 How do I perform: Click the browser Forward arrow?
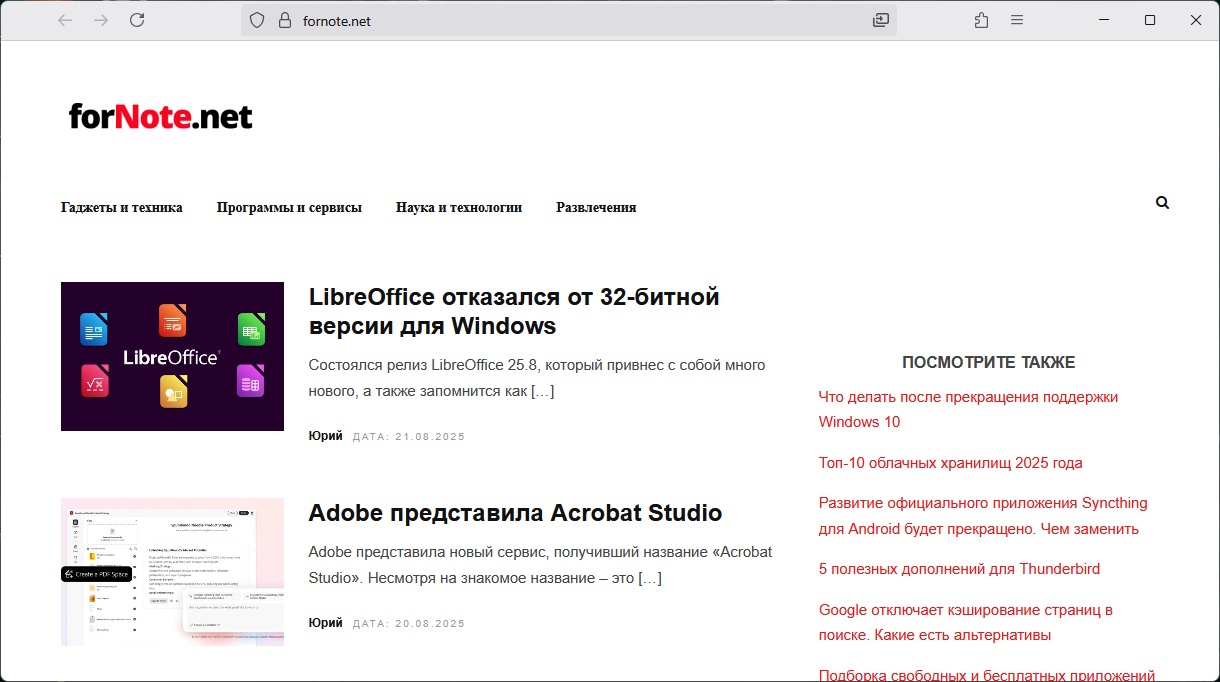point(101,20)
